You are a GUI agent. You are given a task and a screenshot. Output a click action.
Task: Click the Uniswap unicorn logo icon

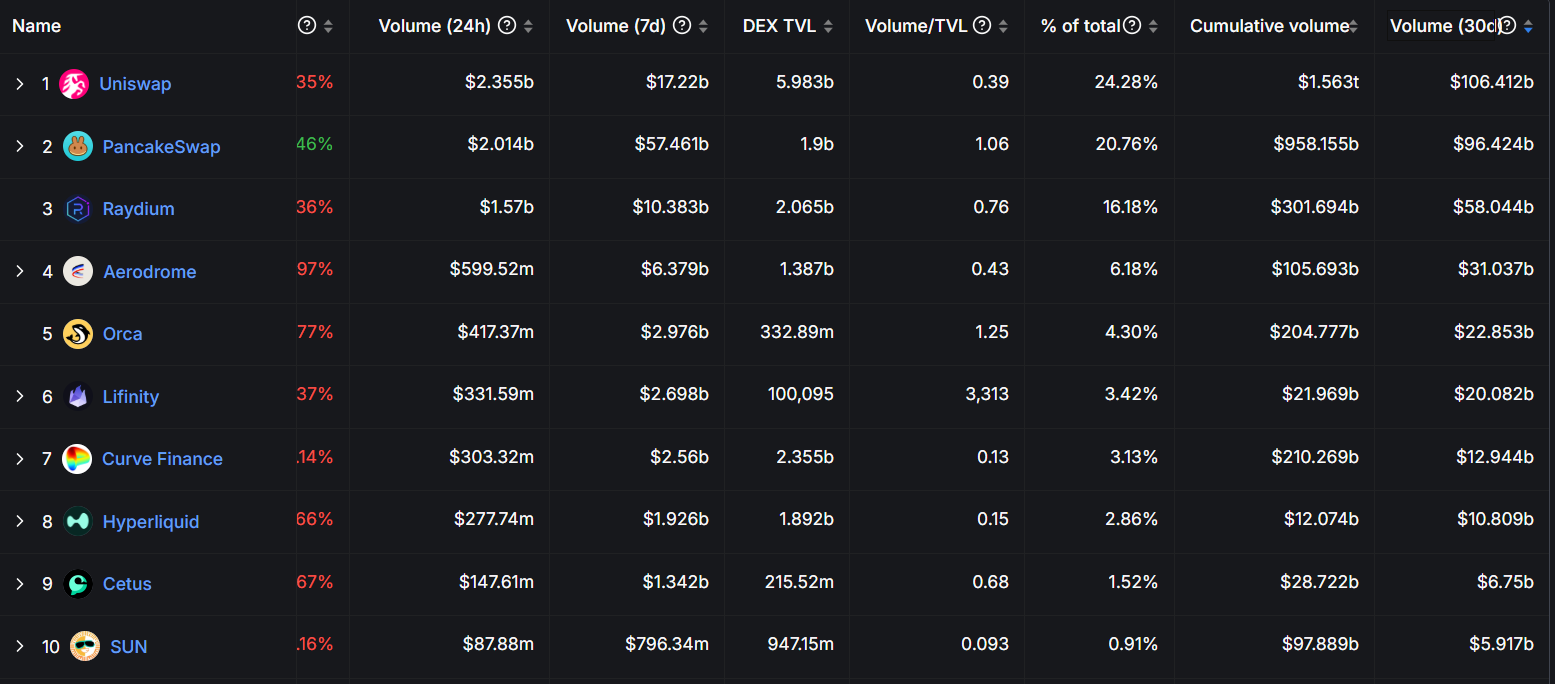click(x=74, y=84)
